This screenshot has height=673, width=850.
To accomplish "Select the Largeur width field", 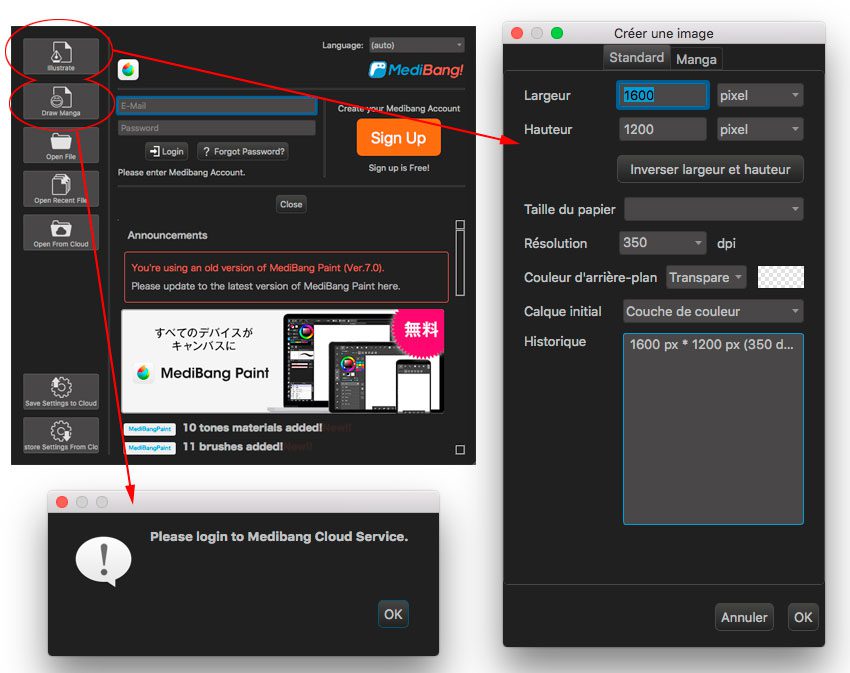I will pyautogui.click(x=662, y=95).
